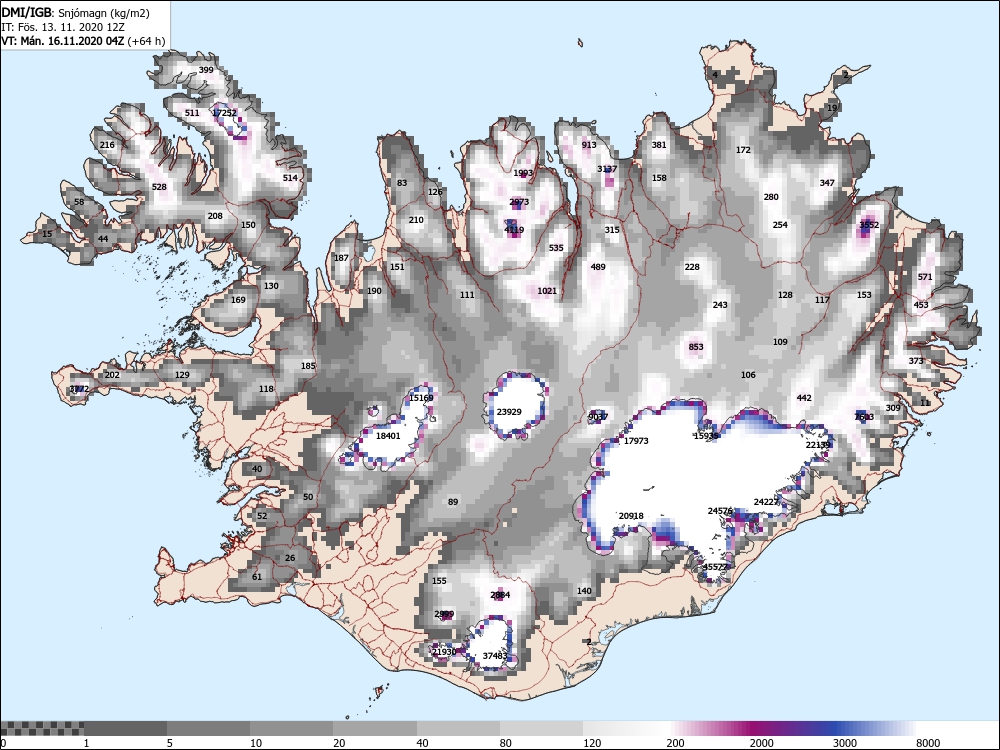Click the legend tick label 3000
This screenshot has width=1000, height=750.
tap(844, 743)
